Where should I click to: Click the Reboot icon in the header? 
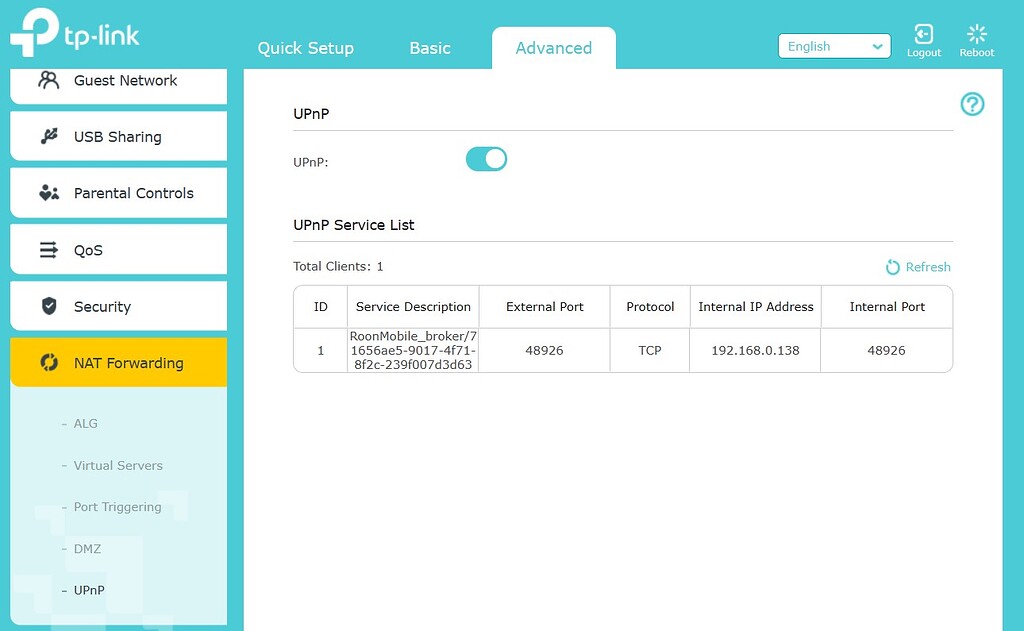976,33
